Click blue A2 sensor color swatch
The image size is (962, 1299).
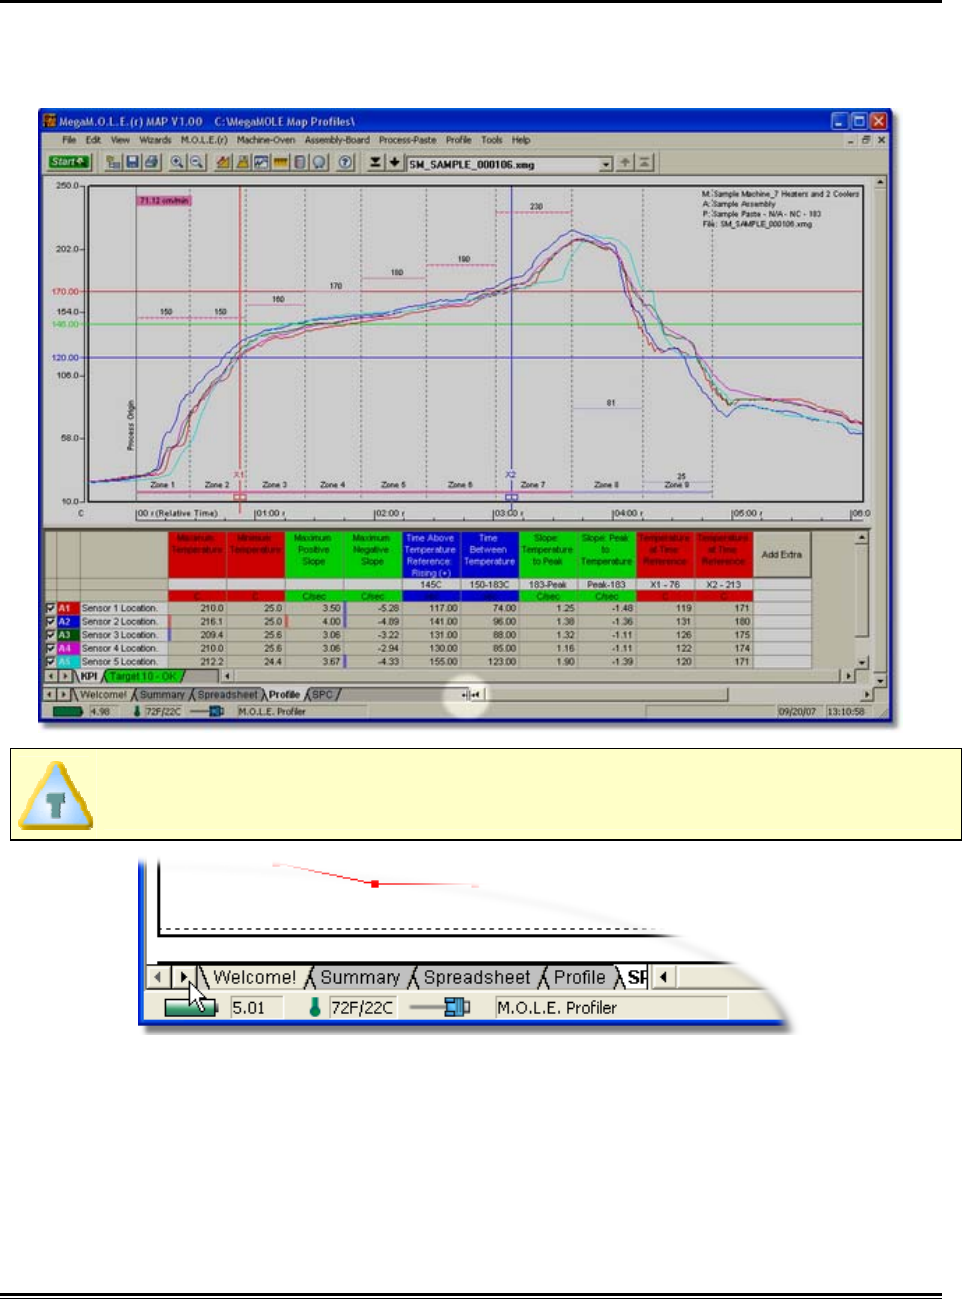(66, 621)
